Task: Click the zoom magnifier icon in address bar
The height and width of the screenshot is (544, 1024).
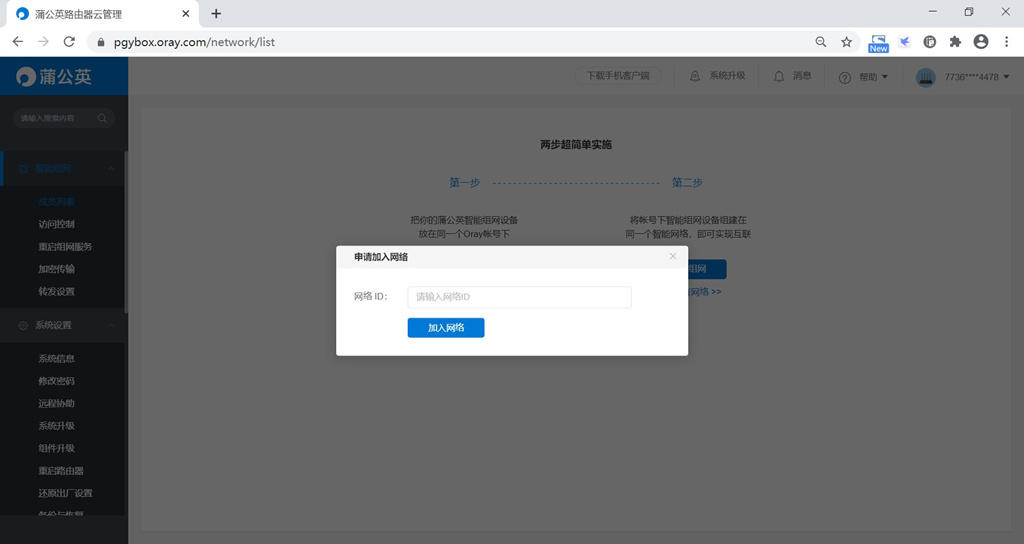Action: pyautogui.click(x=821, y=42)
